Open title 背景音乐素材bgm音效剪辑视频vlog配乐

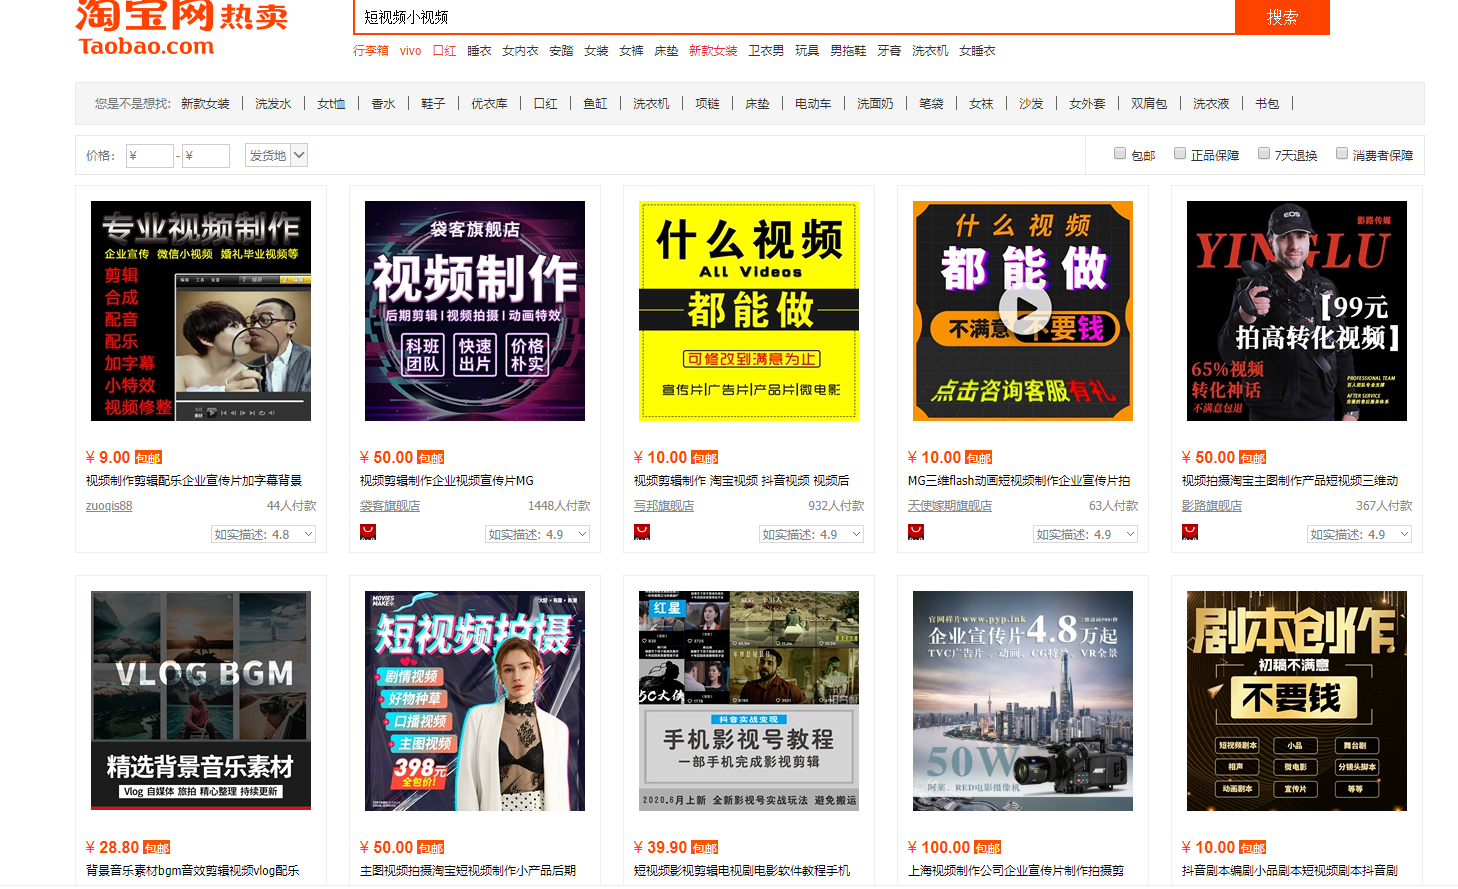pyautogui.click(x=193, y=871)
